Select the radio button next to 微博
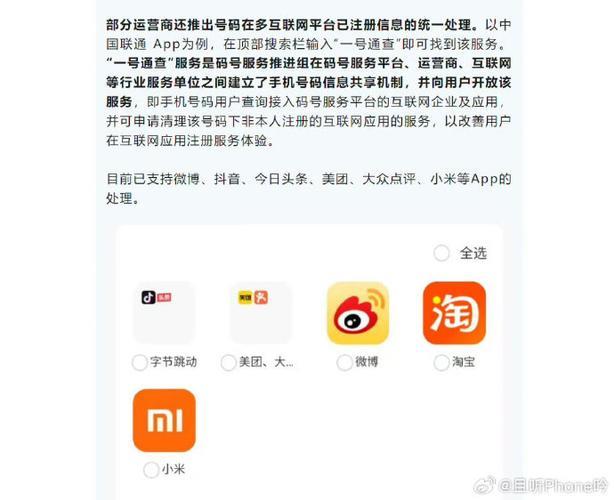This screenshot has width=614, height=500. pyautogui.click(x=345, y=363)
